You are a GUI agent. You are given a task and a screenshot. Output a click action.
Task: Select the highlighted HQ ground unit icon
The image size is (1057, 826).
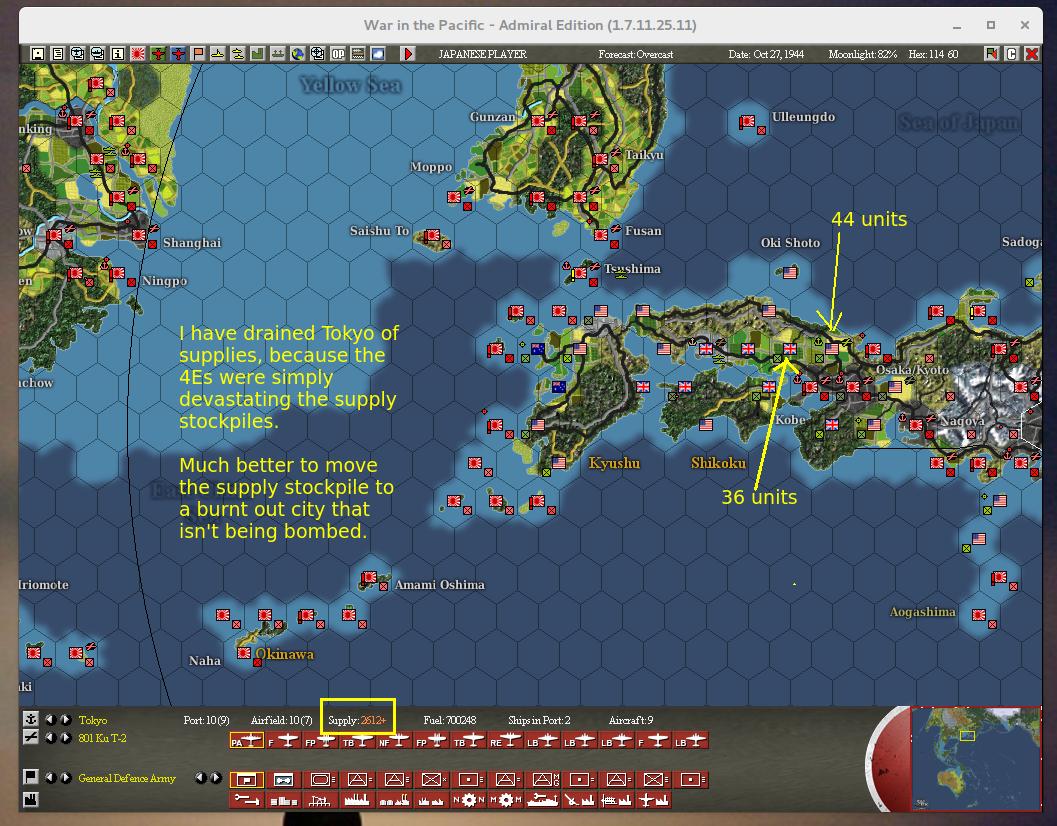(x=247, y=779)
